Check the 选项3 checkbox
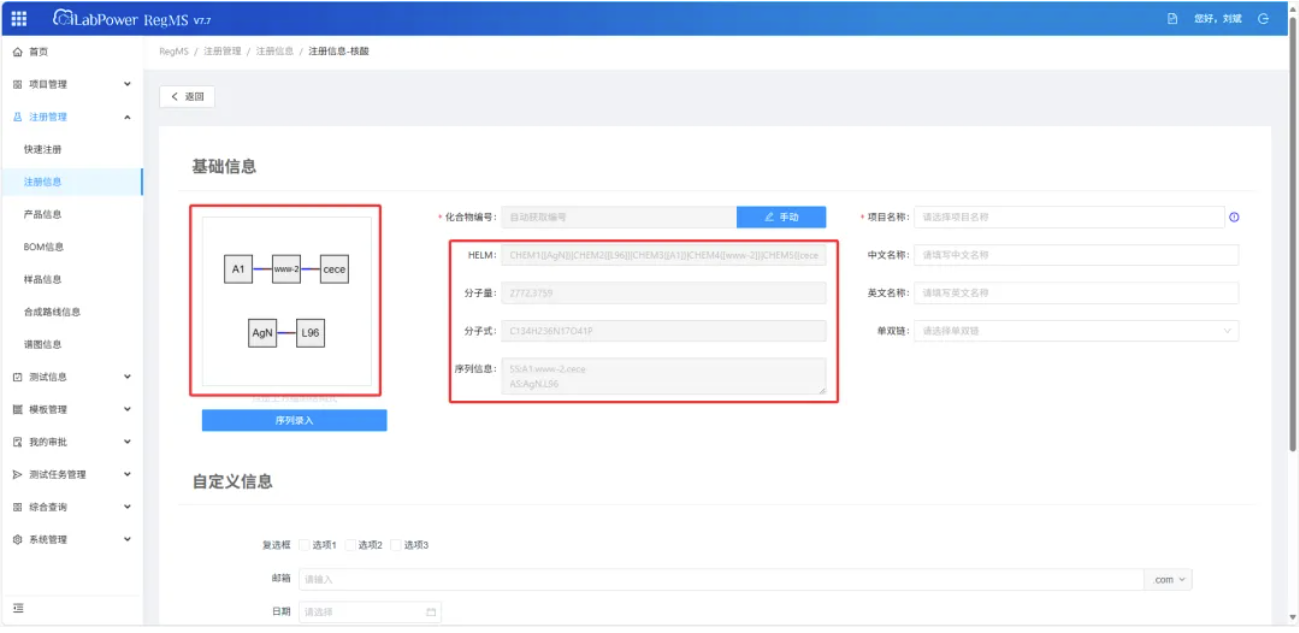This screenshot has width=1299, height=633. pyautogui.click(x=396, y=545)
